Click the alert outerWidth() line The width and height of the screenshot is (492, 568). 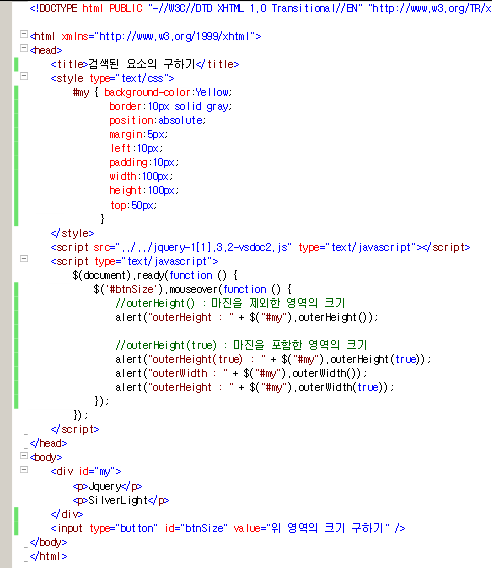pos(241,373)
